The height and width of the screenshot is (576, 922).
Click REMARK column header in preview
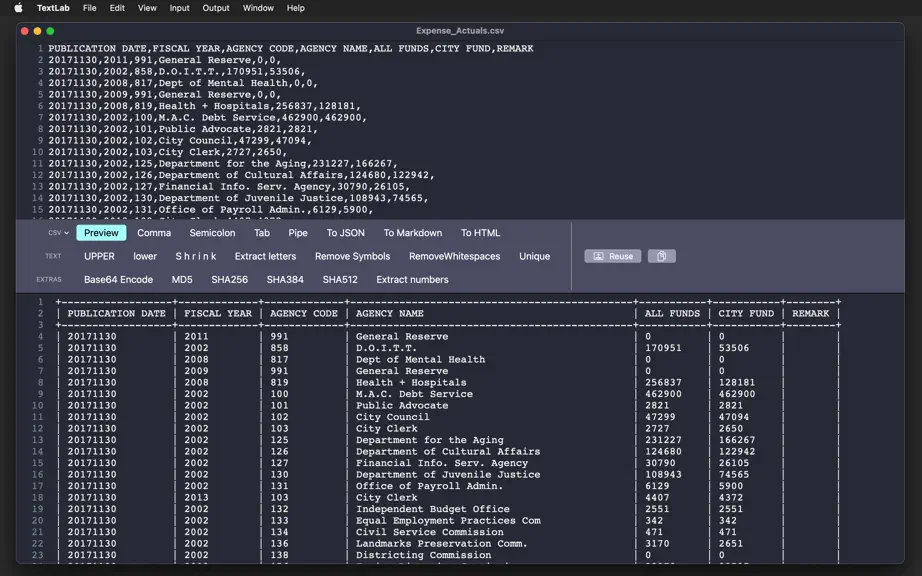(810, 313)
